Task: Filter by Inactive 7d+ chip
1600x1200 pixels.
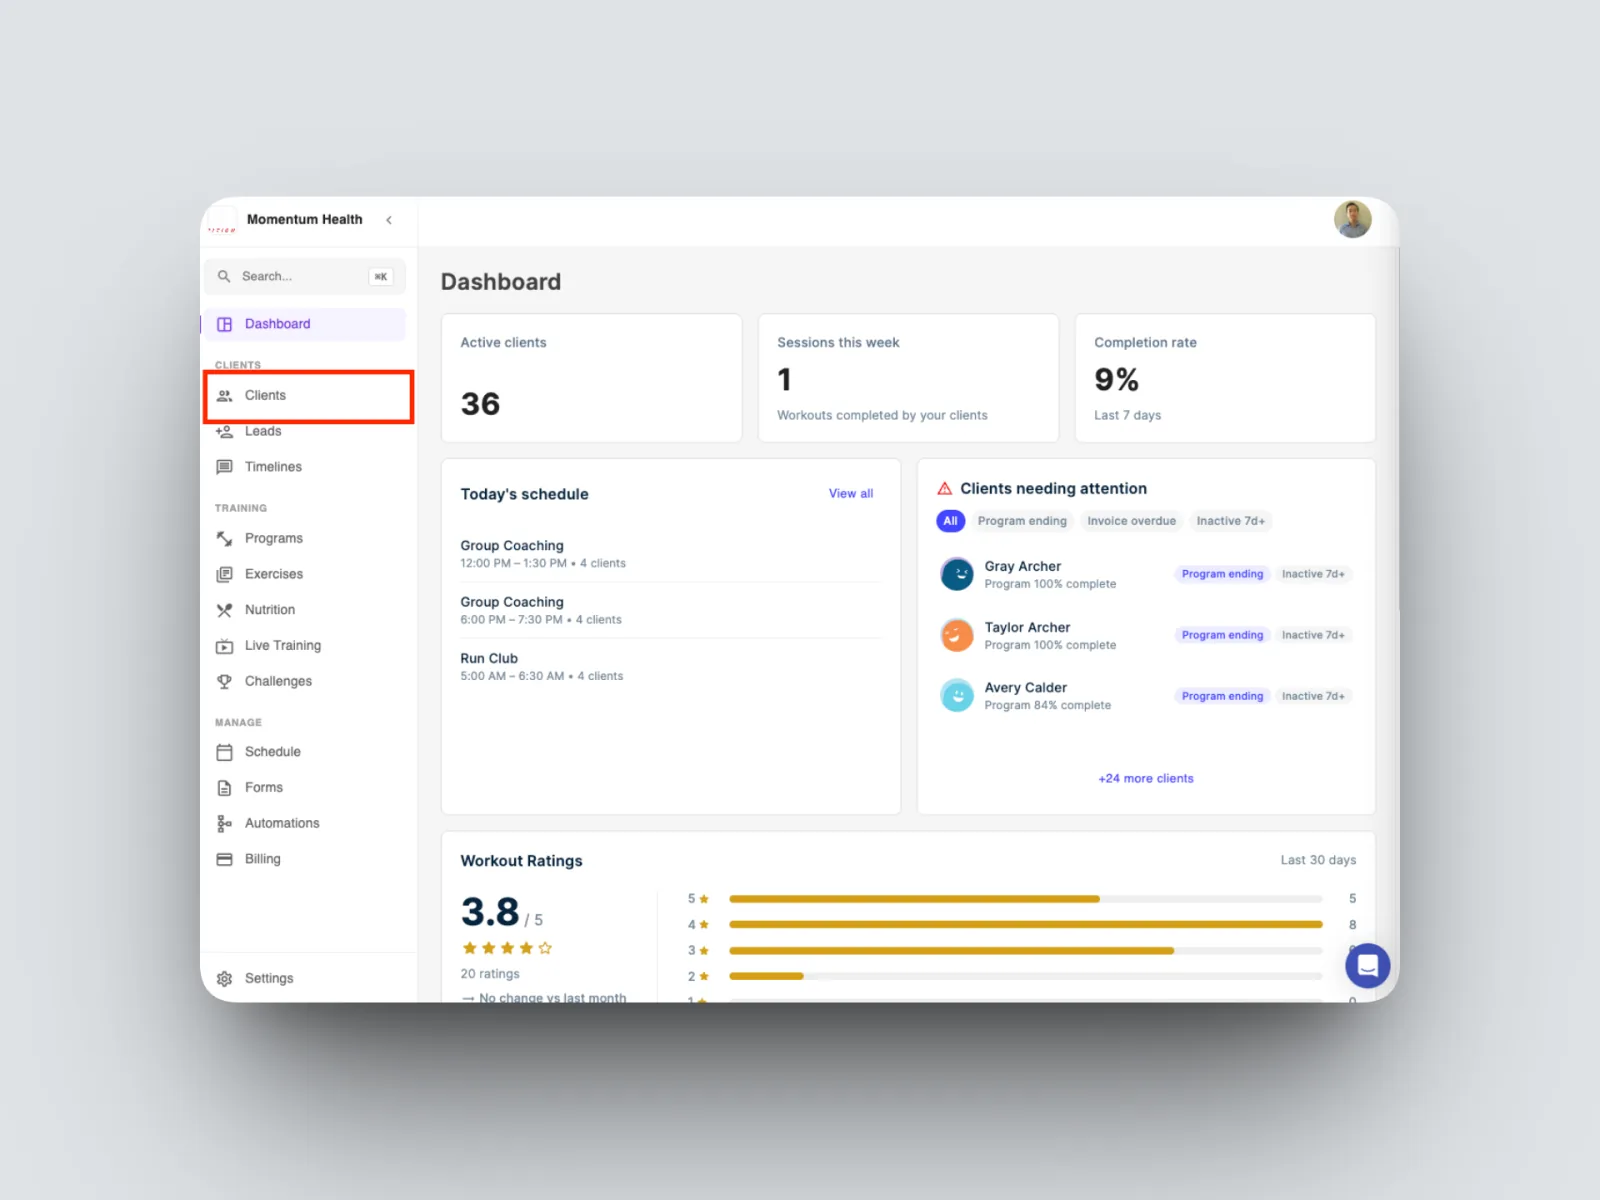Action: click(1230, 521)
